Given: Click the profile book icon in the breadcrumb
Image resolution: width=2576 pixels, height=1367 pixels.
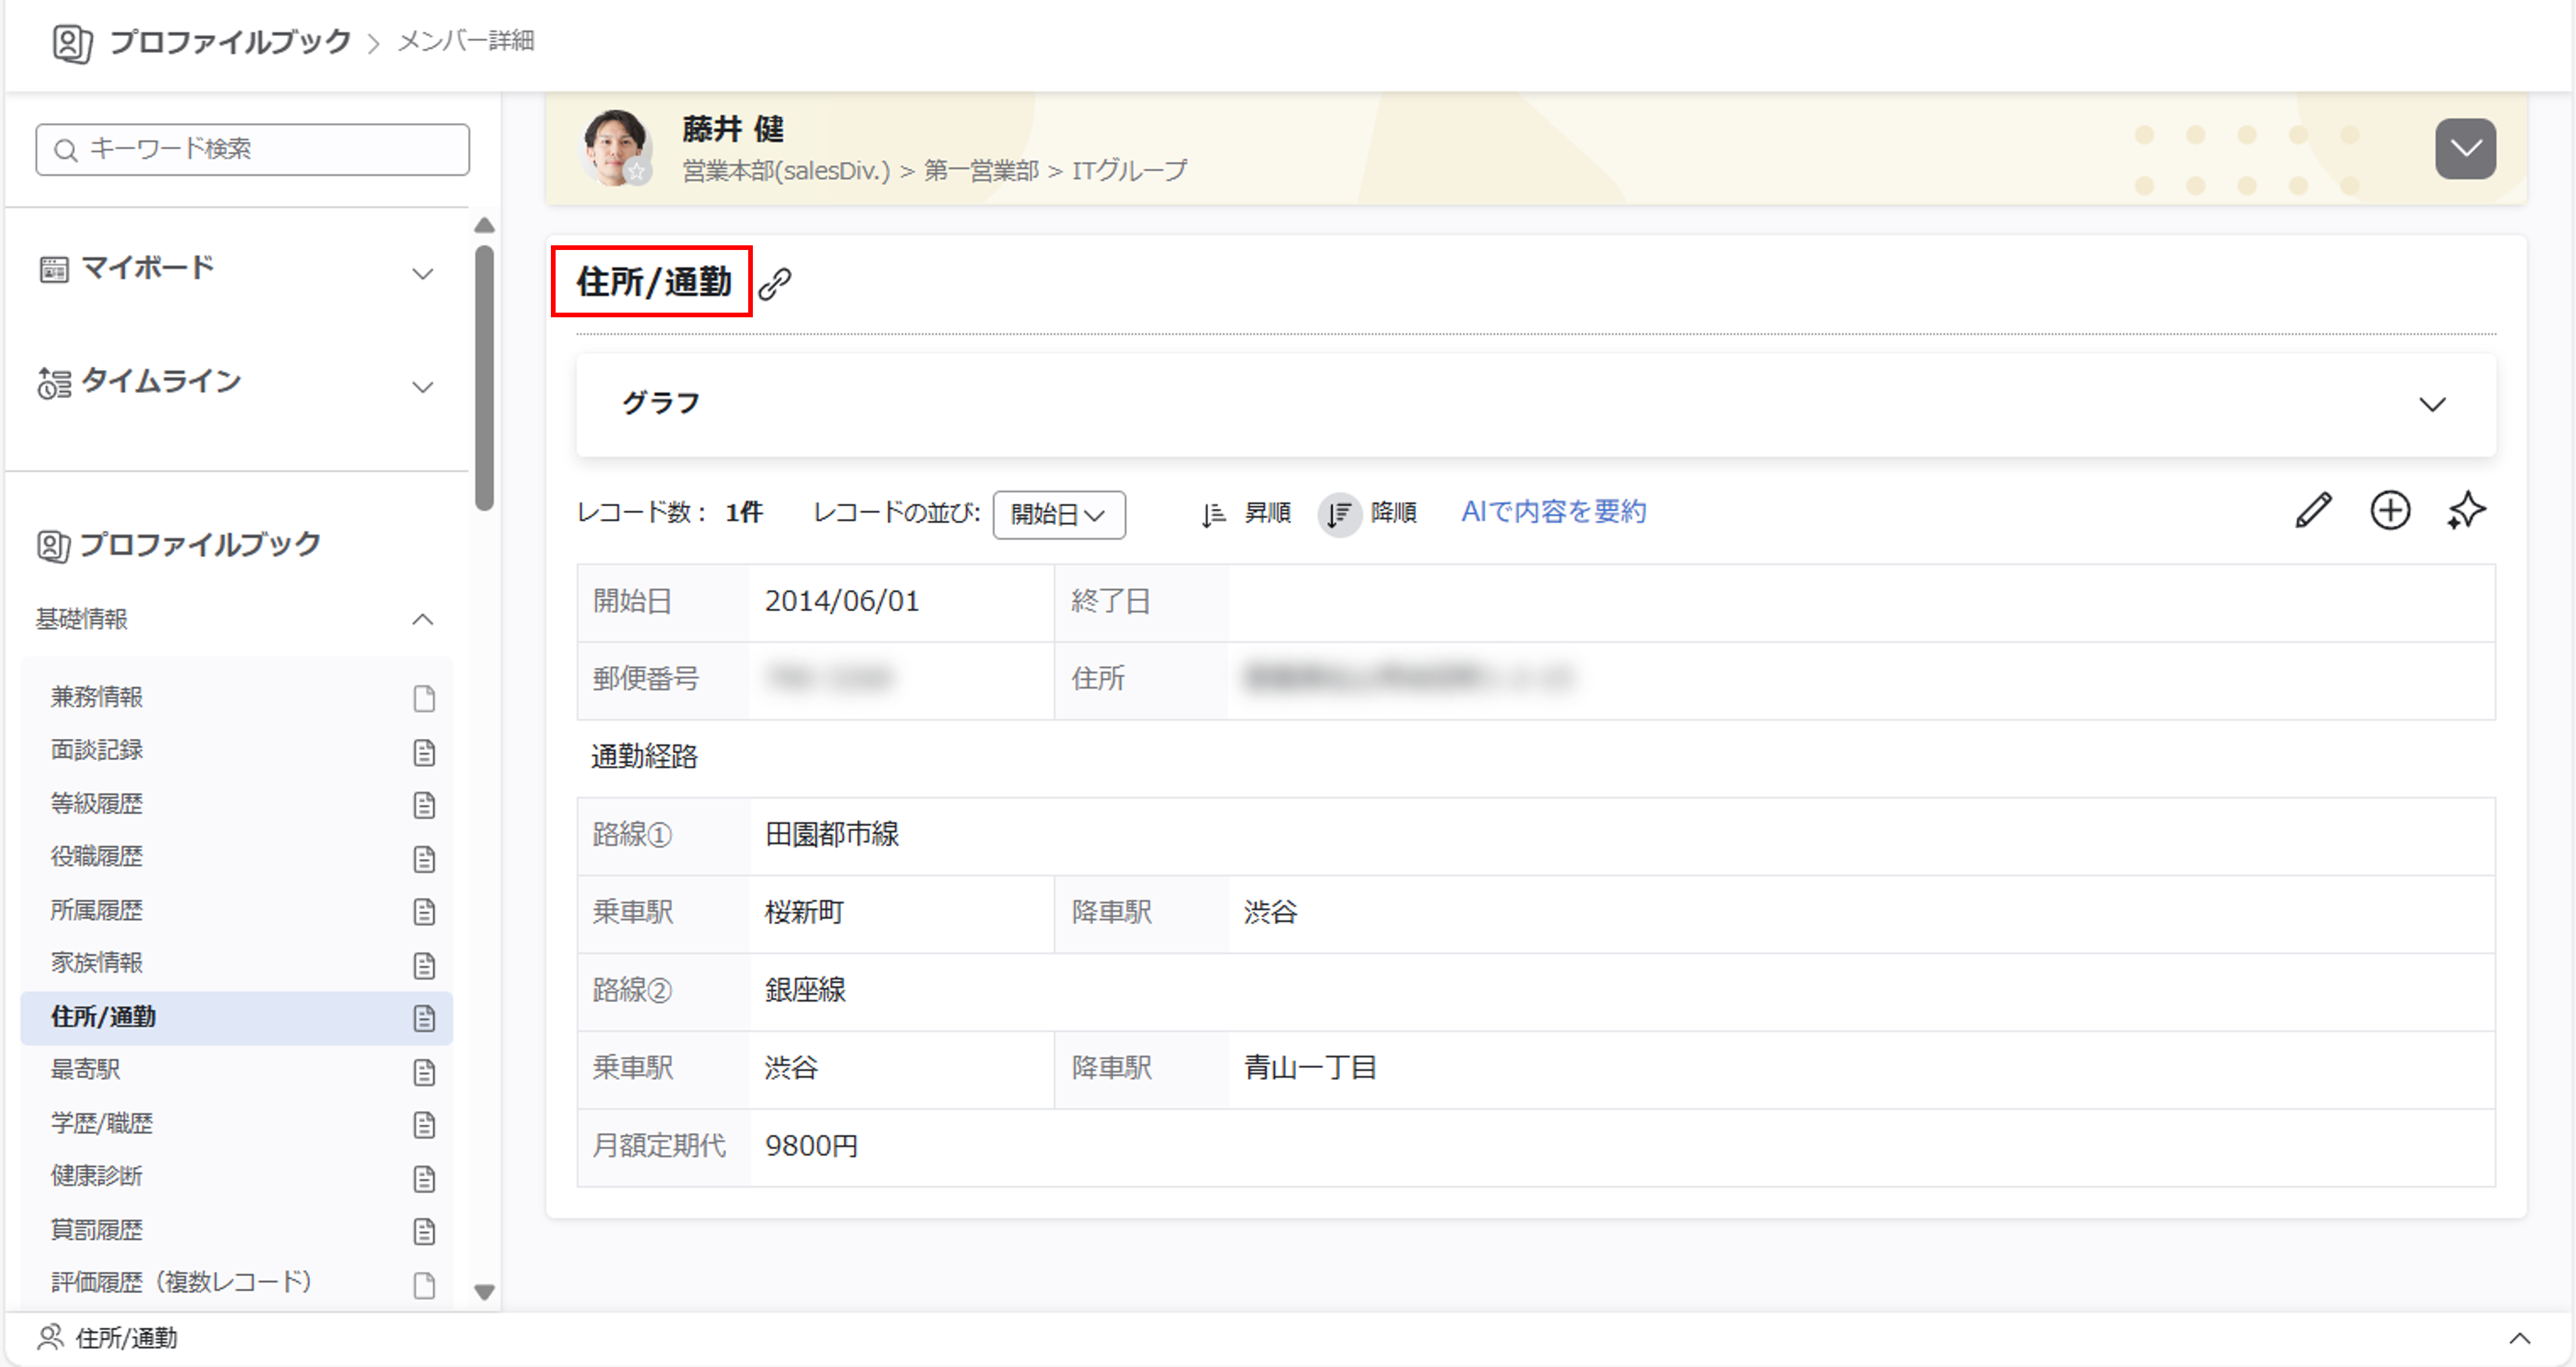Looking at the screenshot, I should pyautogui.click(x=72, y=43).
